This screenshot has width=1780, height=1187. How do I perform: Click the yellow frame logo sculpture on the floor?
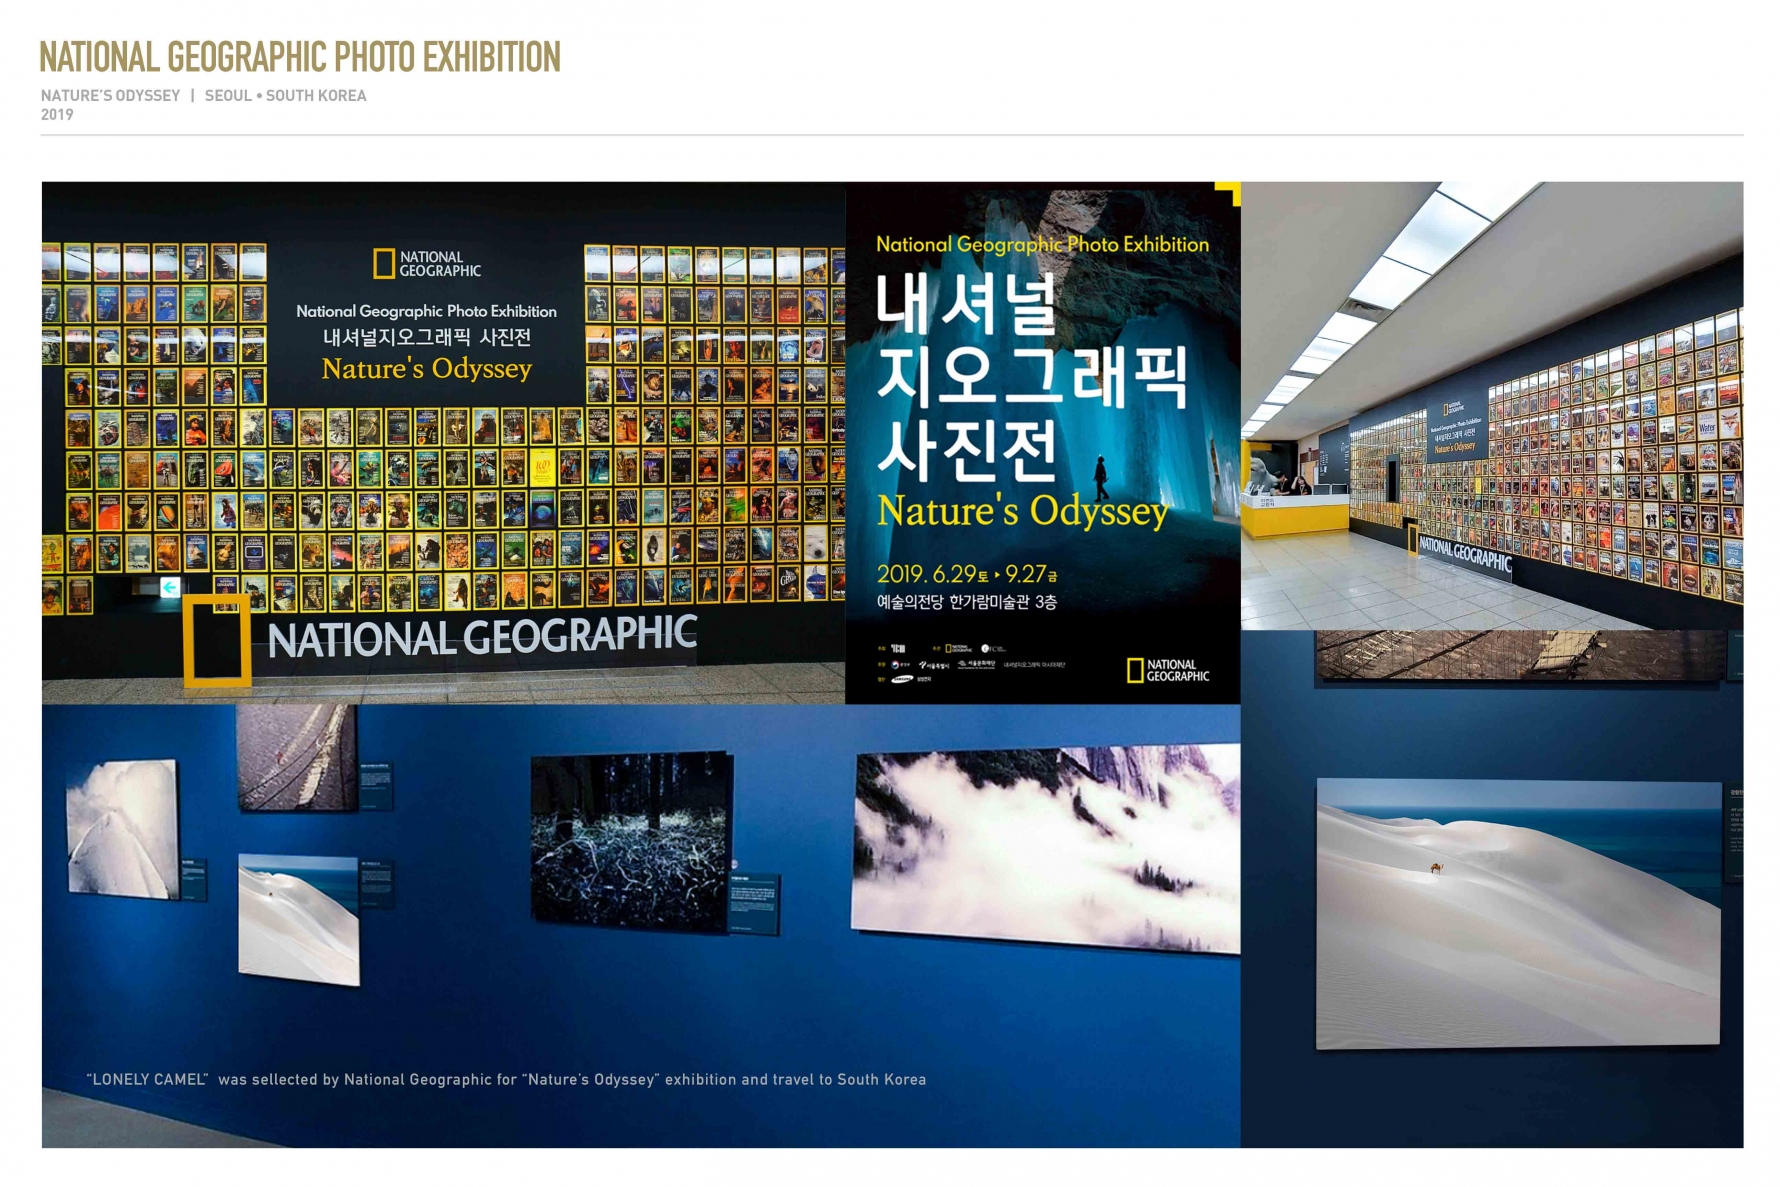[216, 640]
